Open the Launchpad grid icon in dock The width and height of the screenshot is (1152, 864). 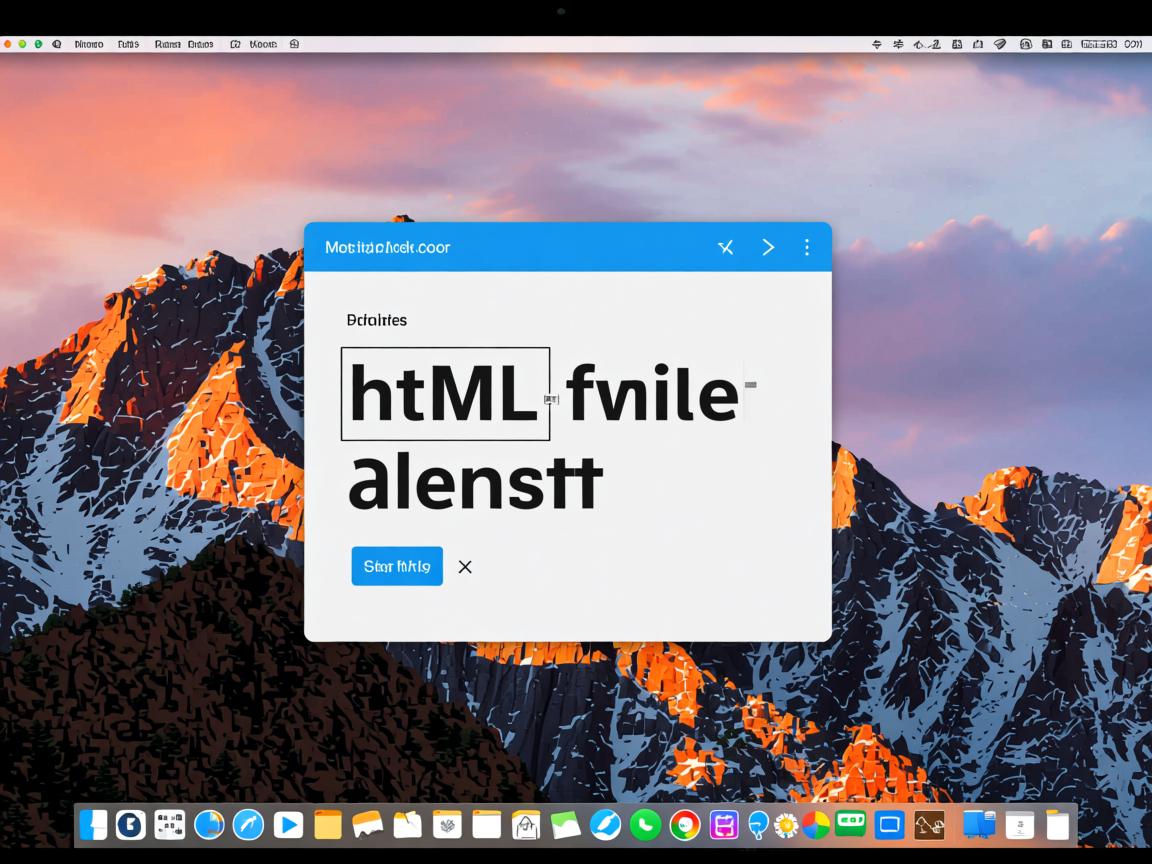[x=170, y=824]
